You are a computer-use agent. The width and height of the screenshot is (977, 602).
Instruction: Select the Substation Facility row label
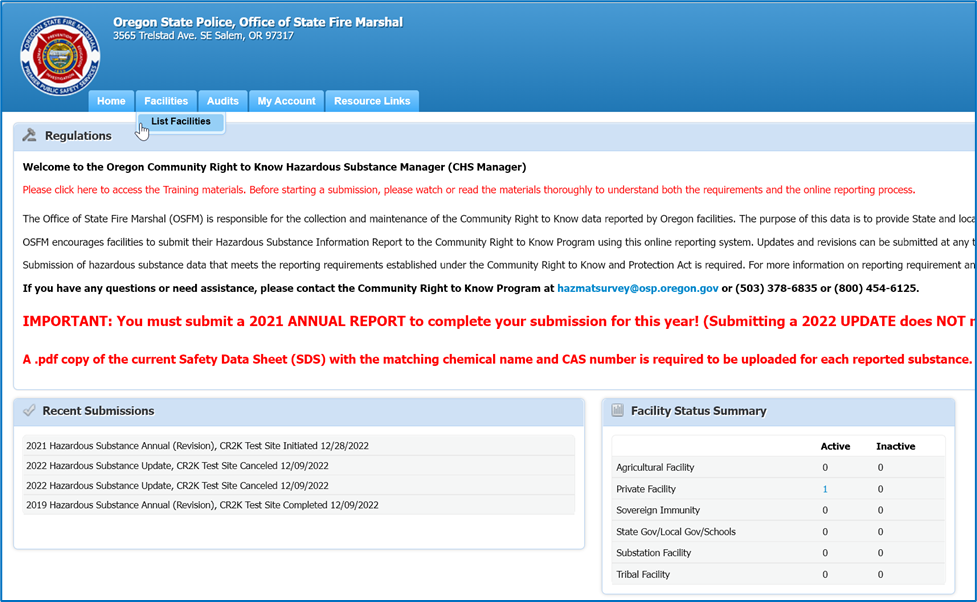tap(653, 553)
